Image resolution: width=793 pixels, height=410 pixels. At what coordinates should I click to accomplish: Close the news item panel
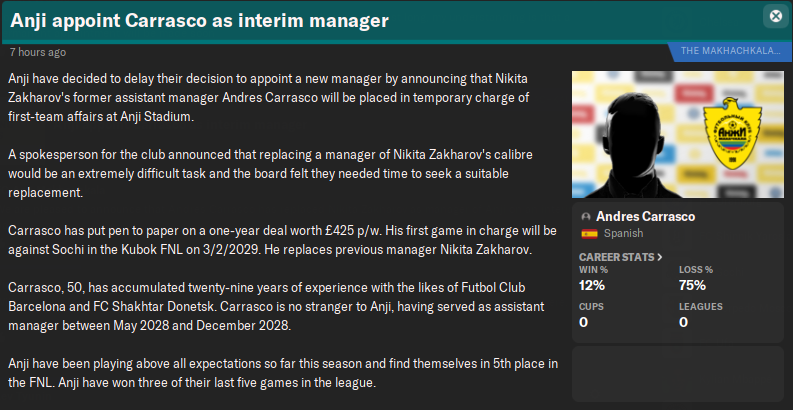click(x=774, y=17)
